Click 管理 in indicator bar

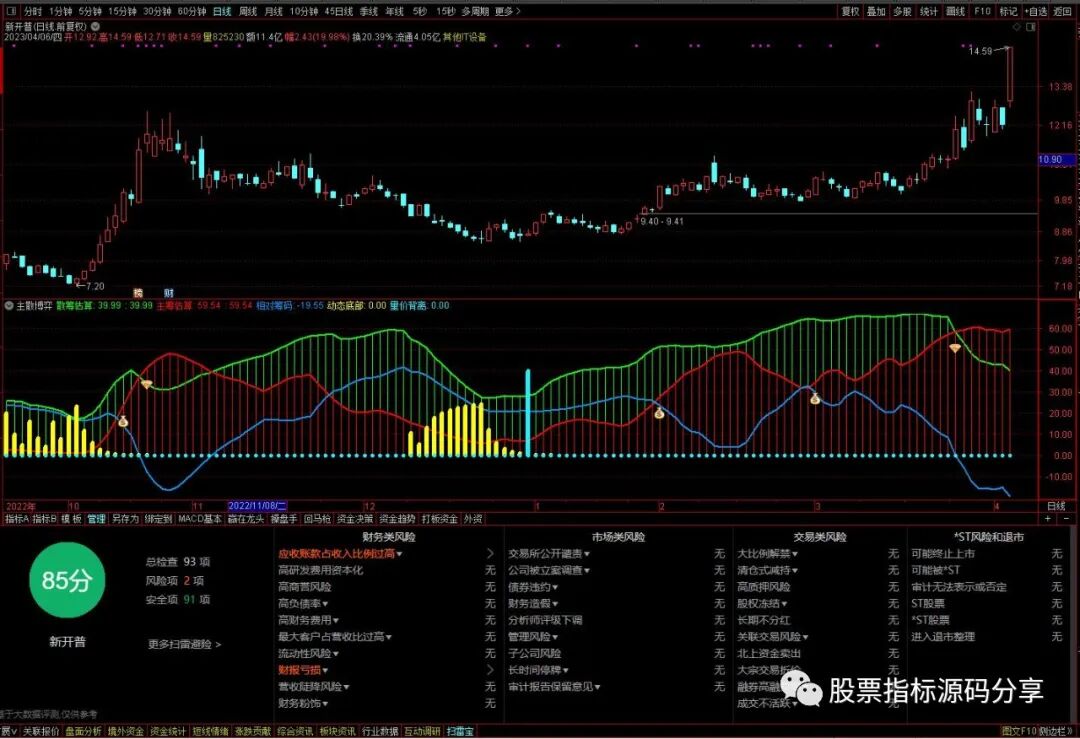point(96,519)
